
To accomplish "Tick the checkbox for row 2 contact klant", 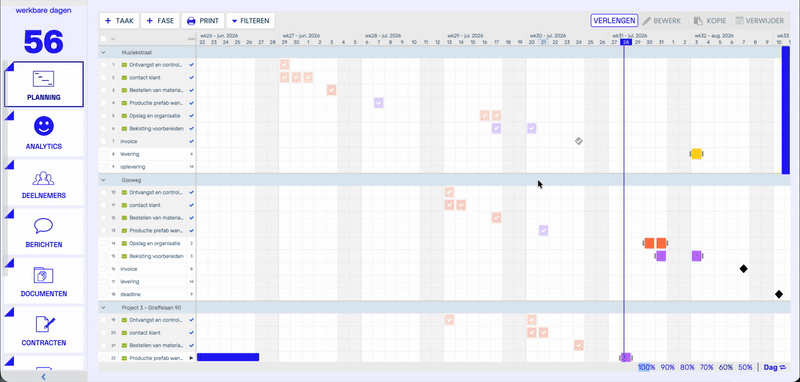I will coord(104,78).
